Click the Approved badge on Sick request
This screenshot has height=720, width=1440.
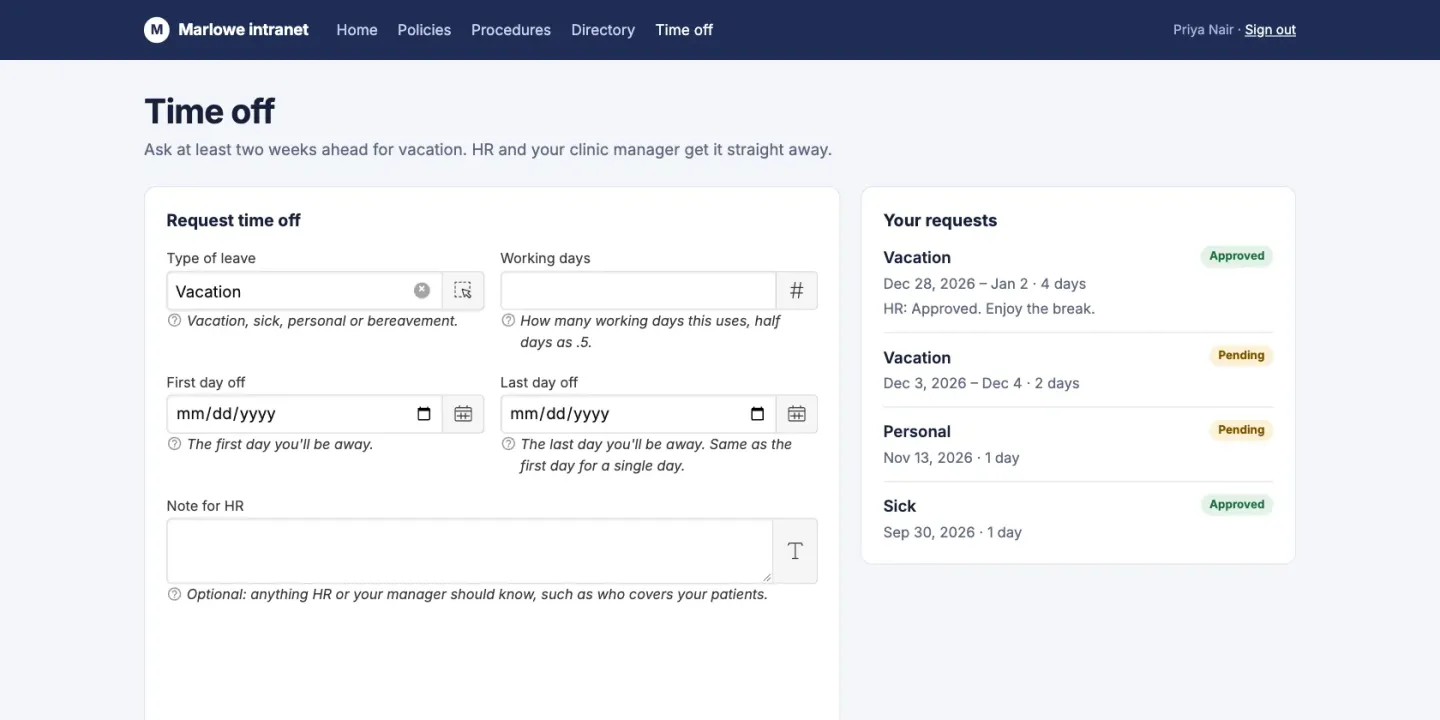[1237, 505]
